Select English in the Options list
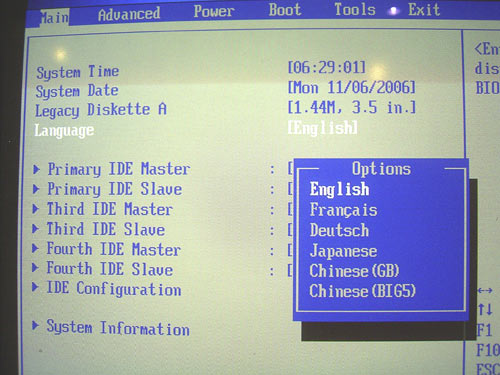This screenshot has width=500, height=375. point(339,189)
